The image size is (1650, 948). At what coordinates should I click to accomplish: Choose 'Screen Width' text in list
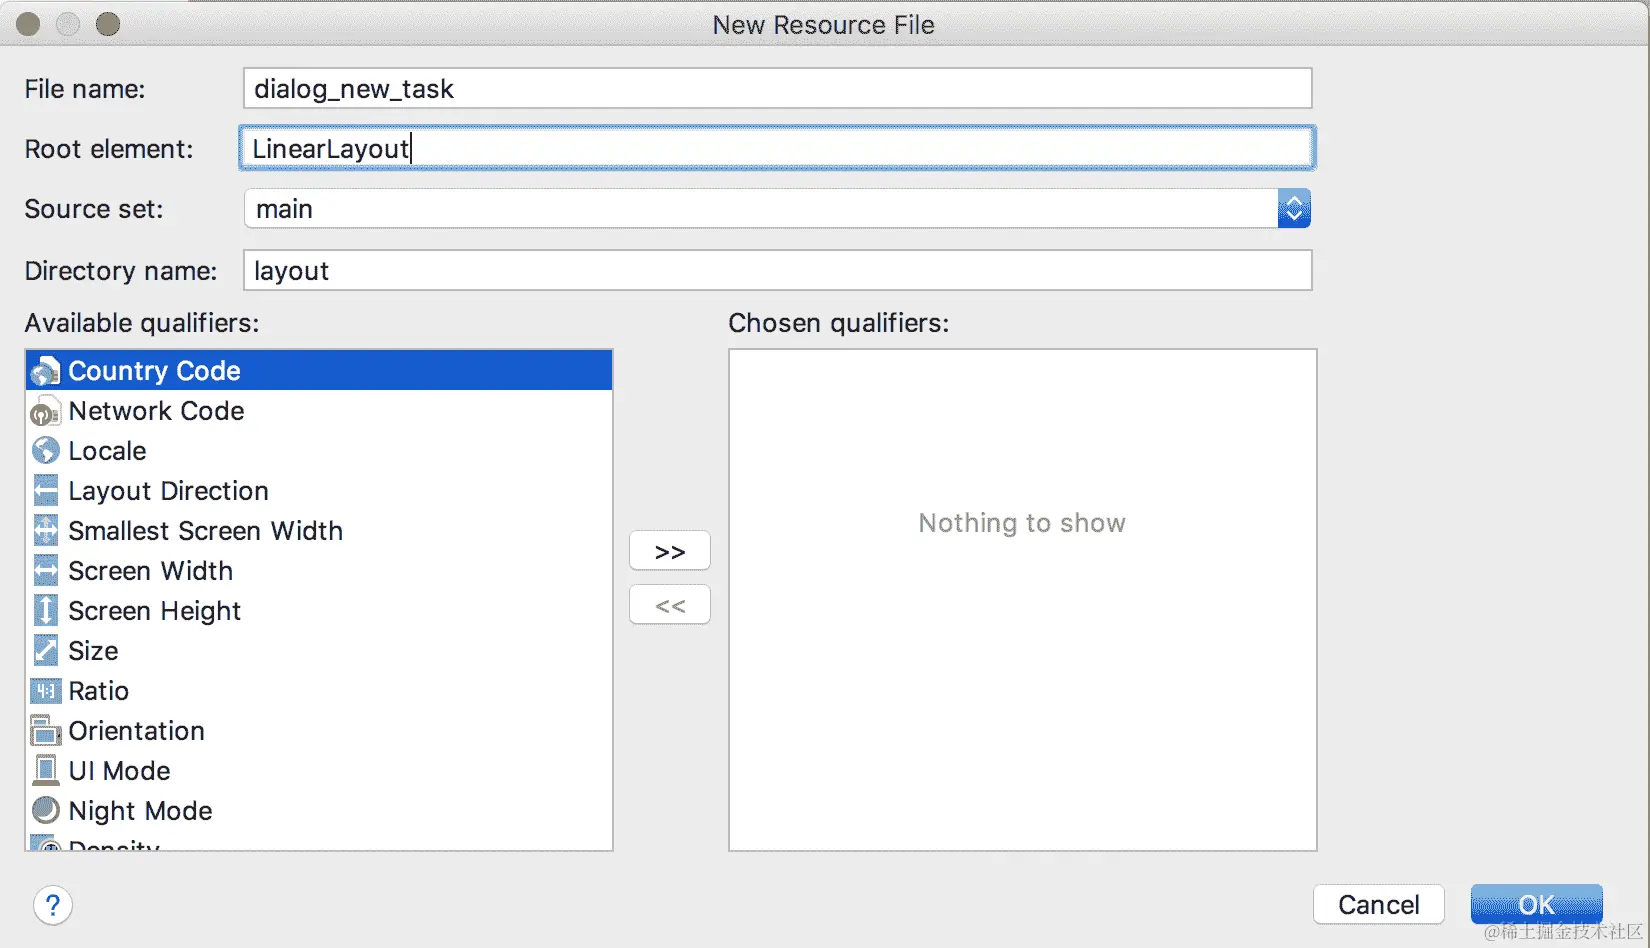click(150, 571)
